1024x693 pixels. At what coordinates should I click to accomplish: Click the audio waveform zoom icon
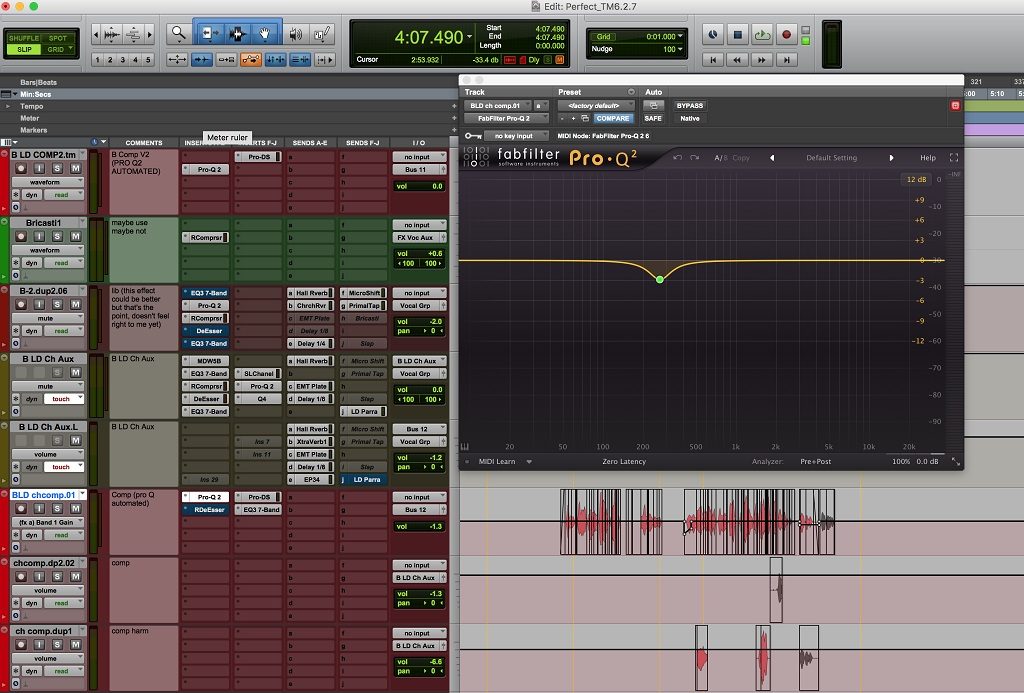coord(112,34)
